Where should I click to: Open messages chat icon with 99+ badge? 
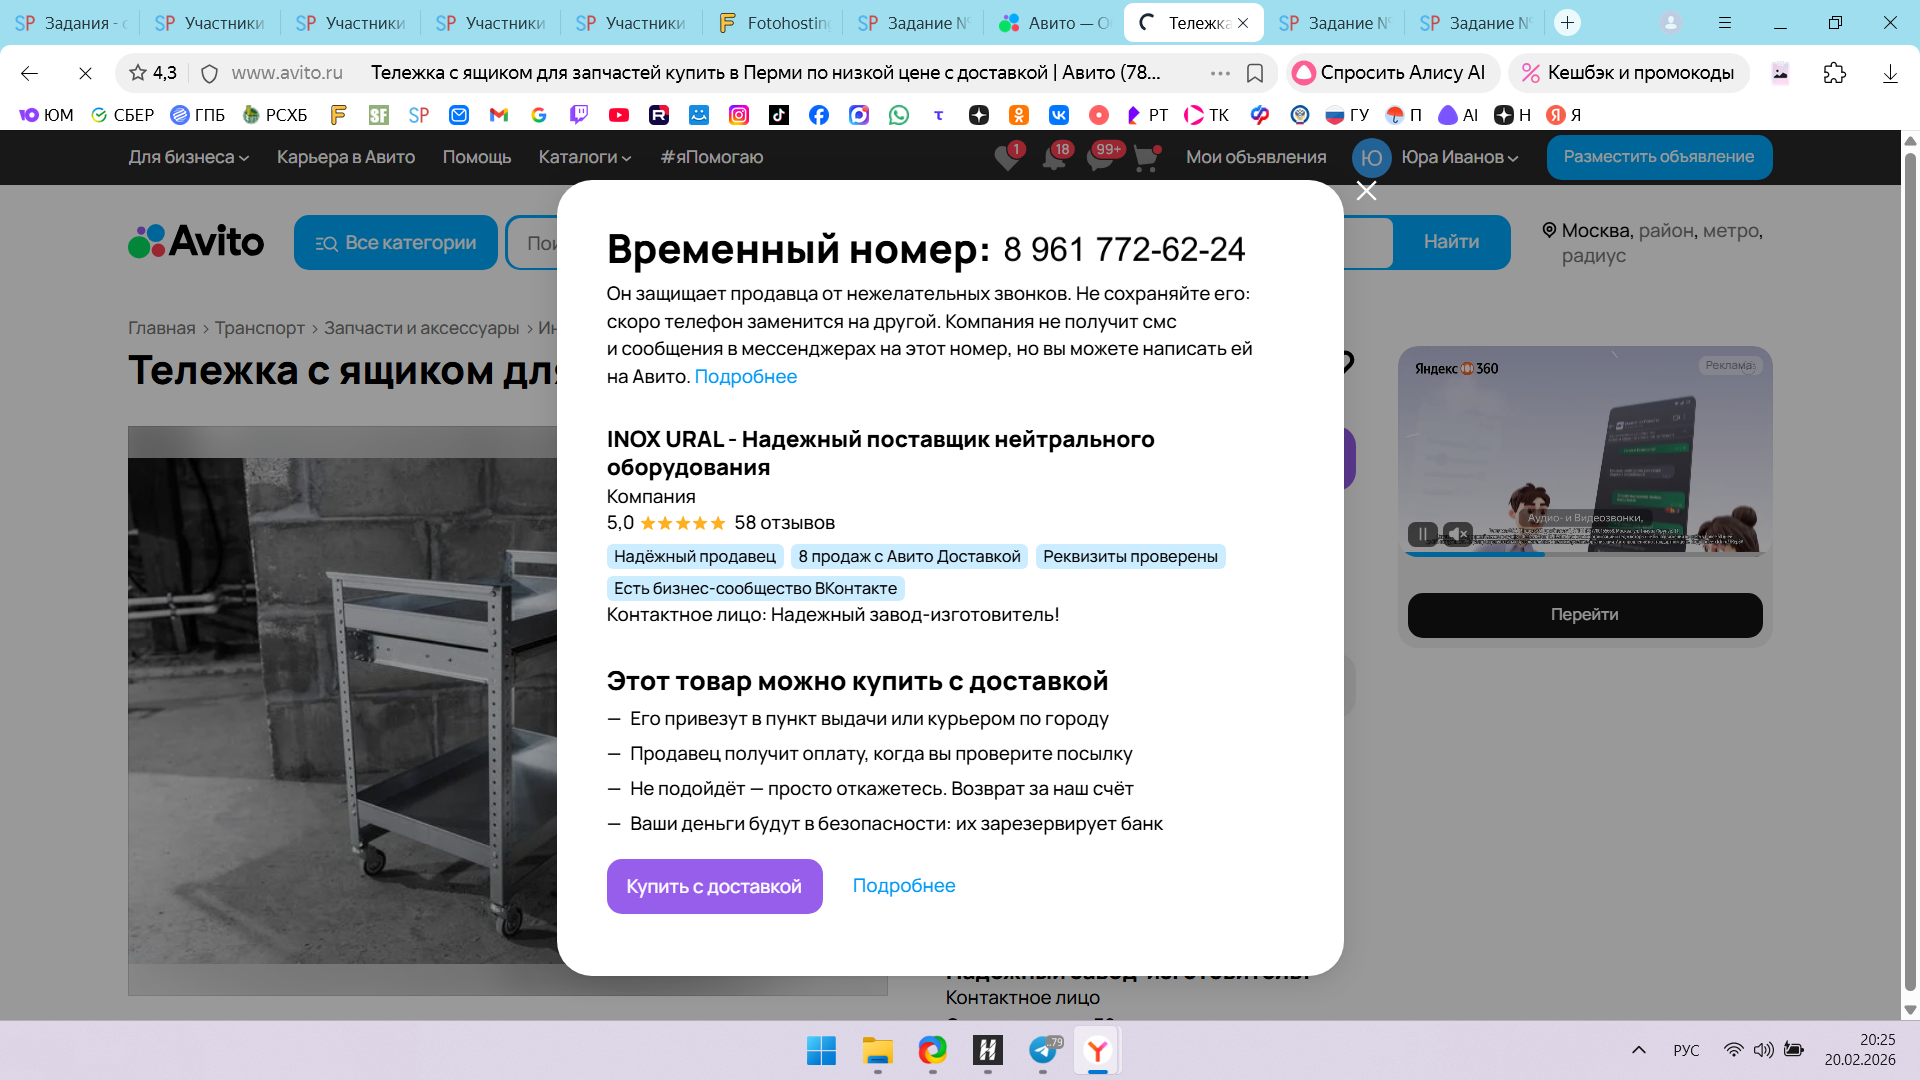pos(1100,158)
